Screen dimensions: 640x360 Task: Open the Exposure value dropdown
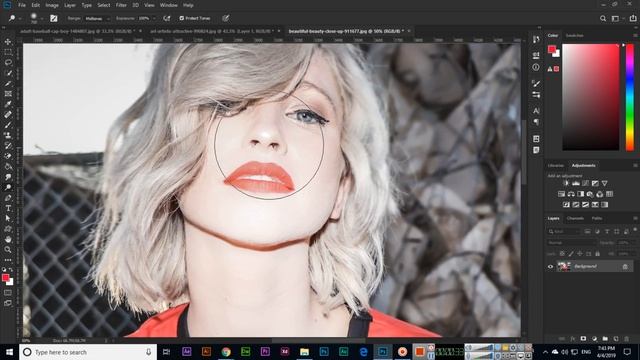[154, 18]
